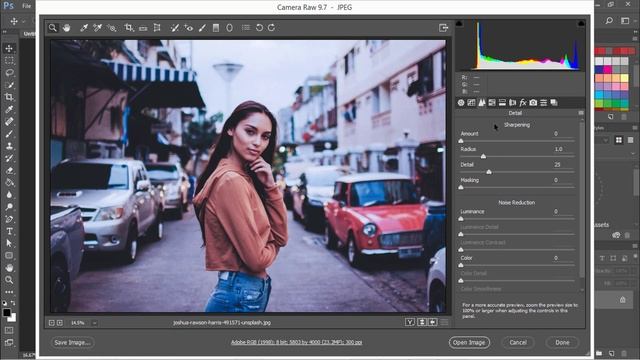Click the Open Image button
This screenshot has height=360, width=640.
[469, 342]
